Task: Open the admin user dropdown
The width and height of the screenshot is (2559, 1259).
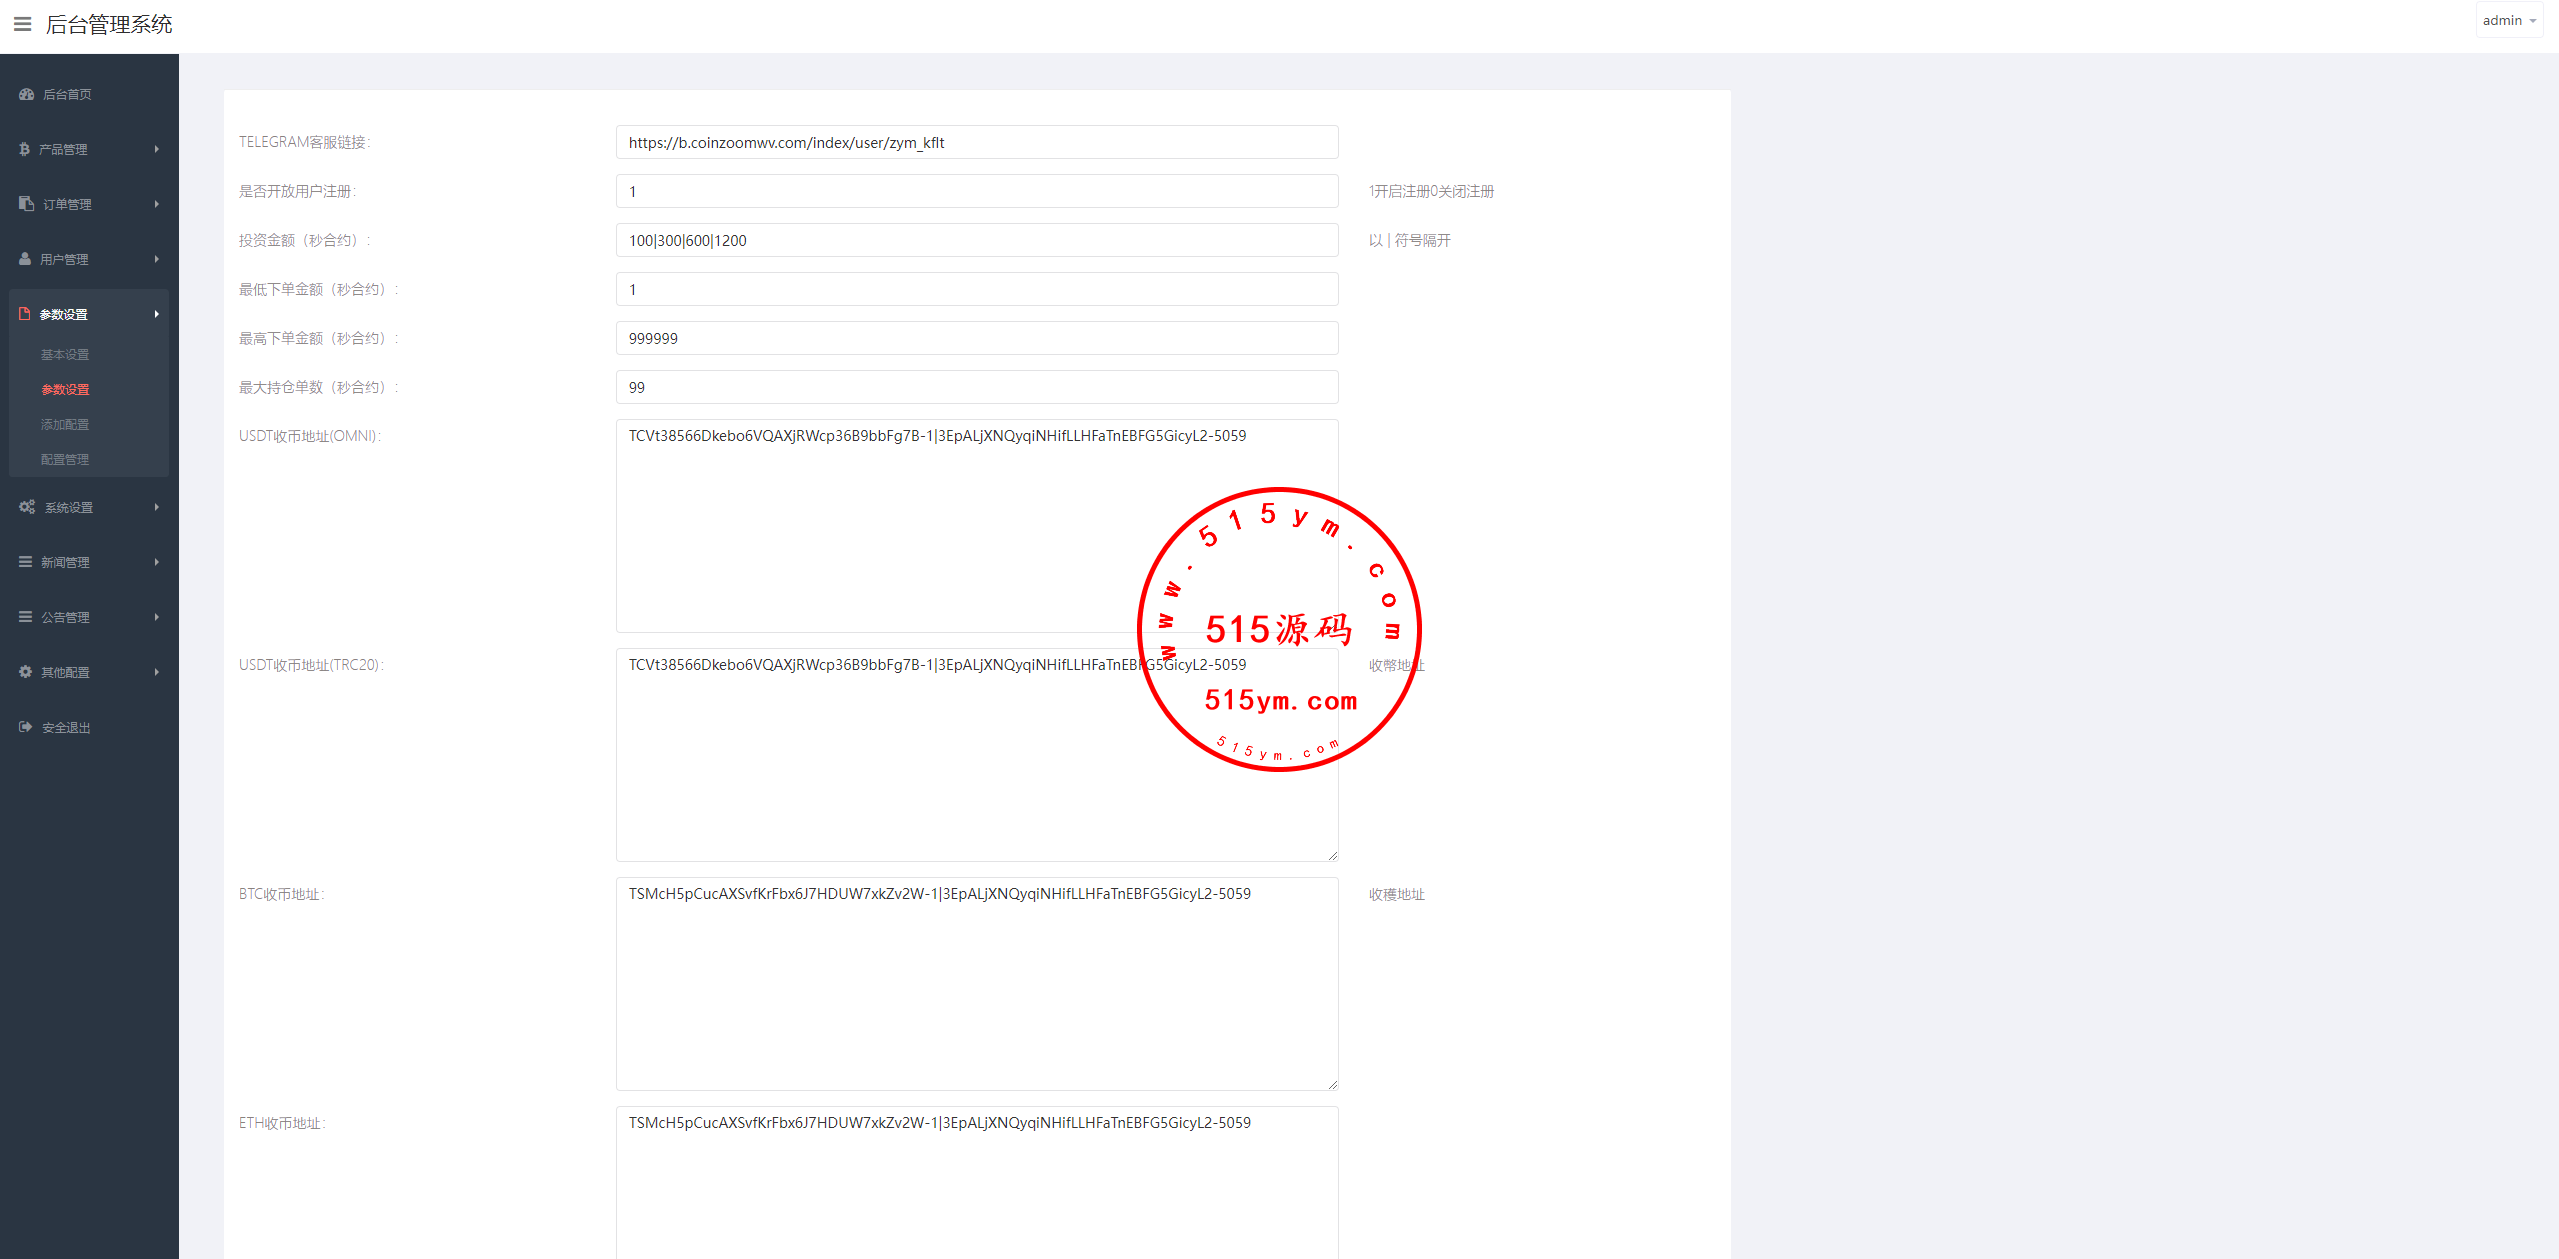Action: 2508,21
